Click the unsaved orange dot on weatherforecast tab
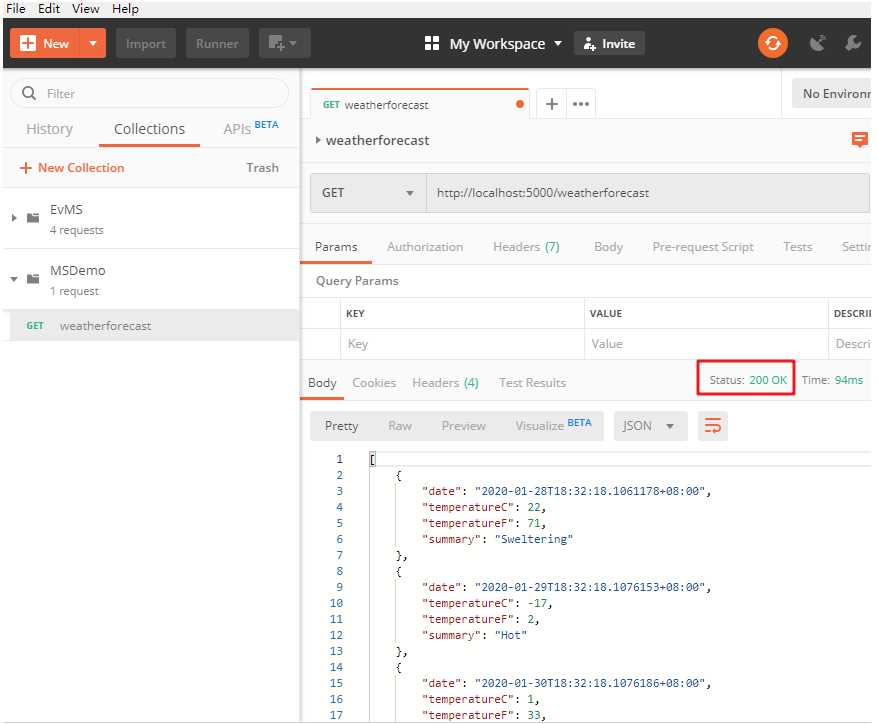Viewport: 878px width, 724px height. coord(520,104)
